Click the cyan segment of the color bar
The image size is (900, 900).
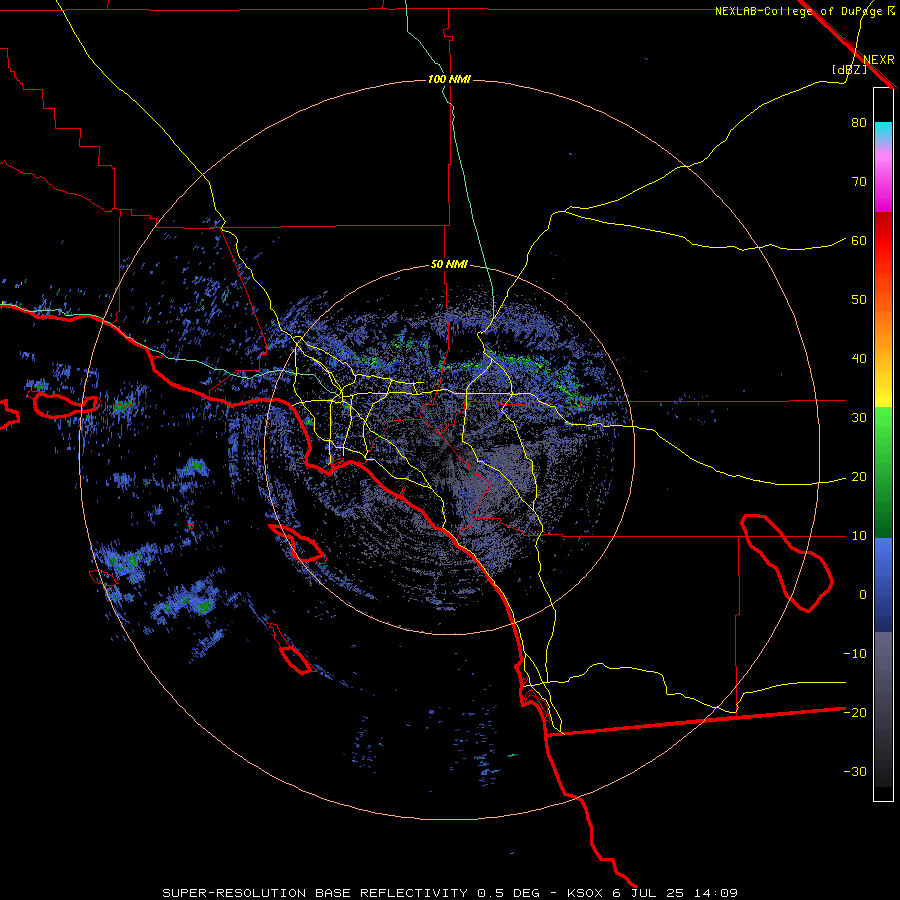click(883, 132)
